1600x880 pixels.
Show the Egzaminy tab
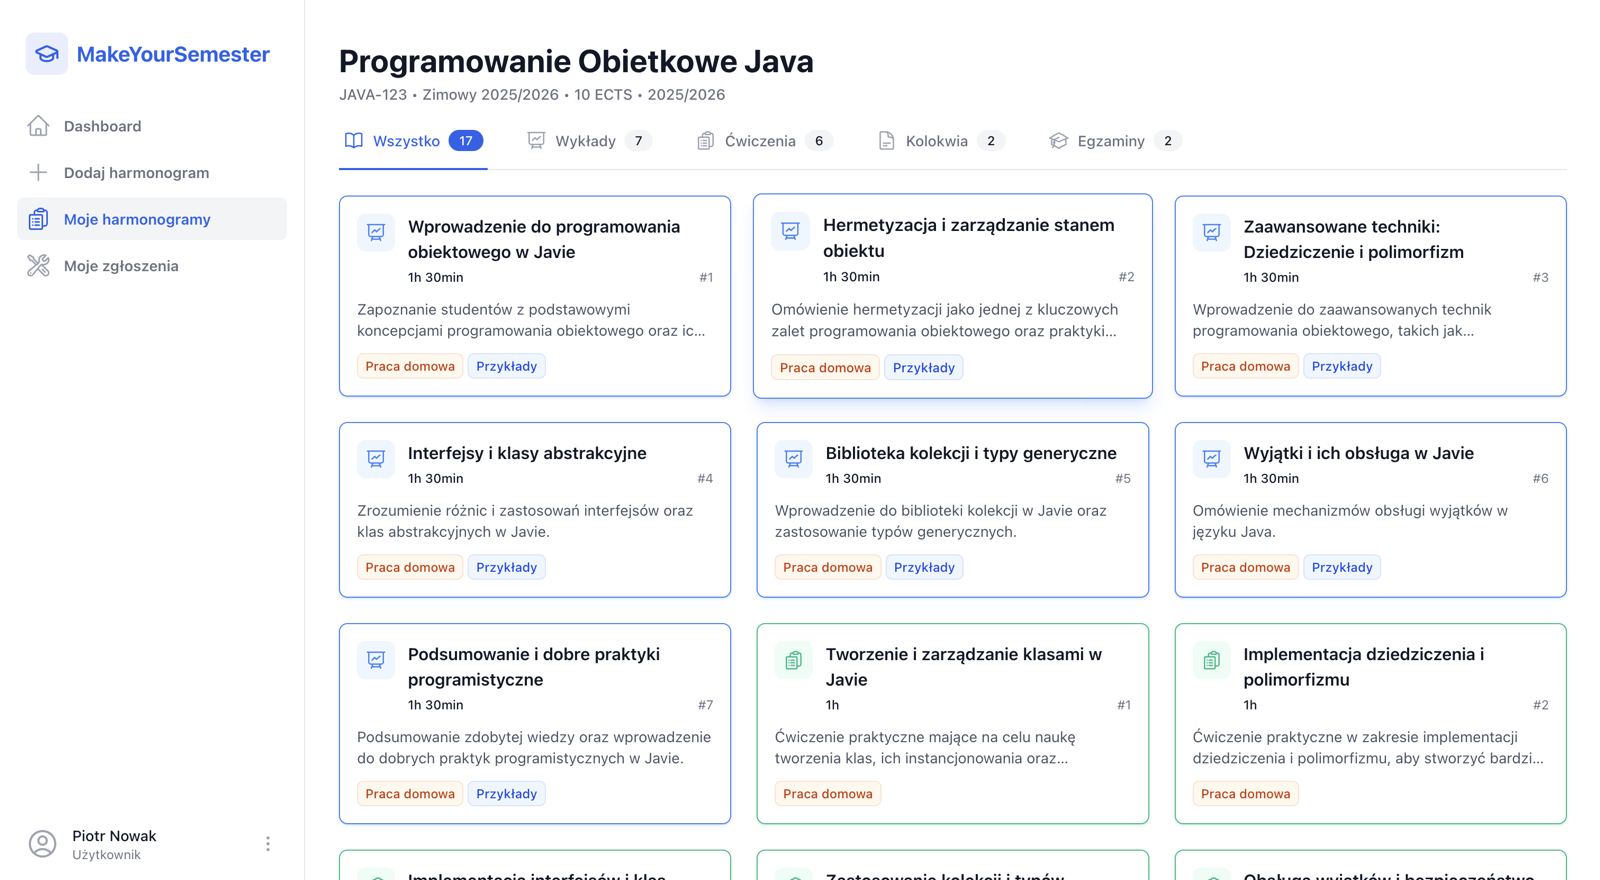pyautogui.click(x=1113, y=141)
